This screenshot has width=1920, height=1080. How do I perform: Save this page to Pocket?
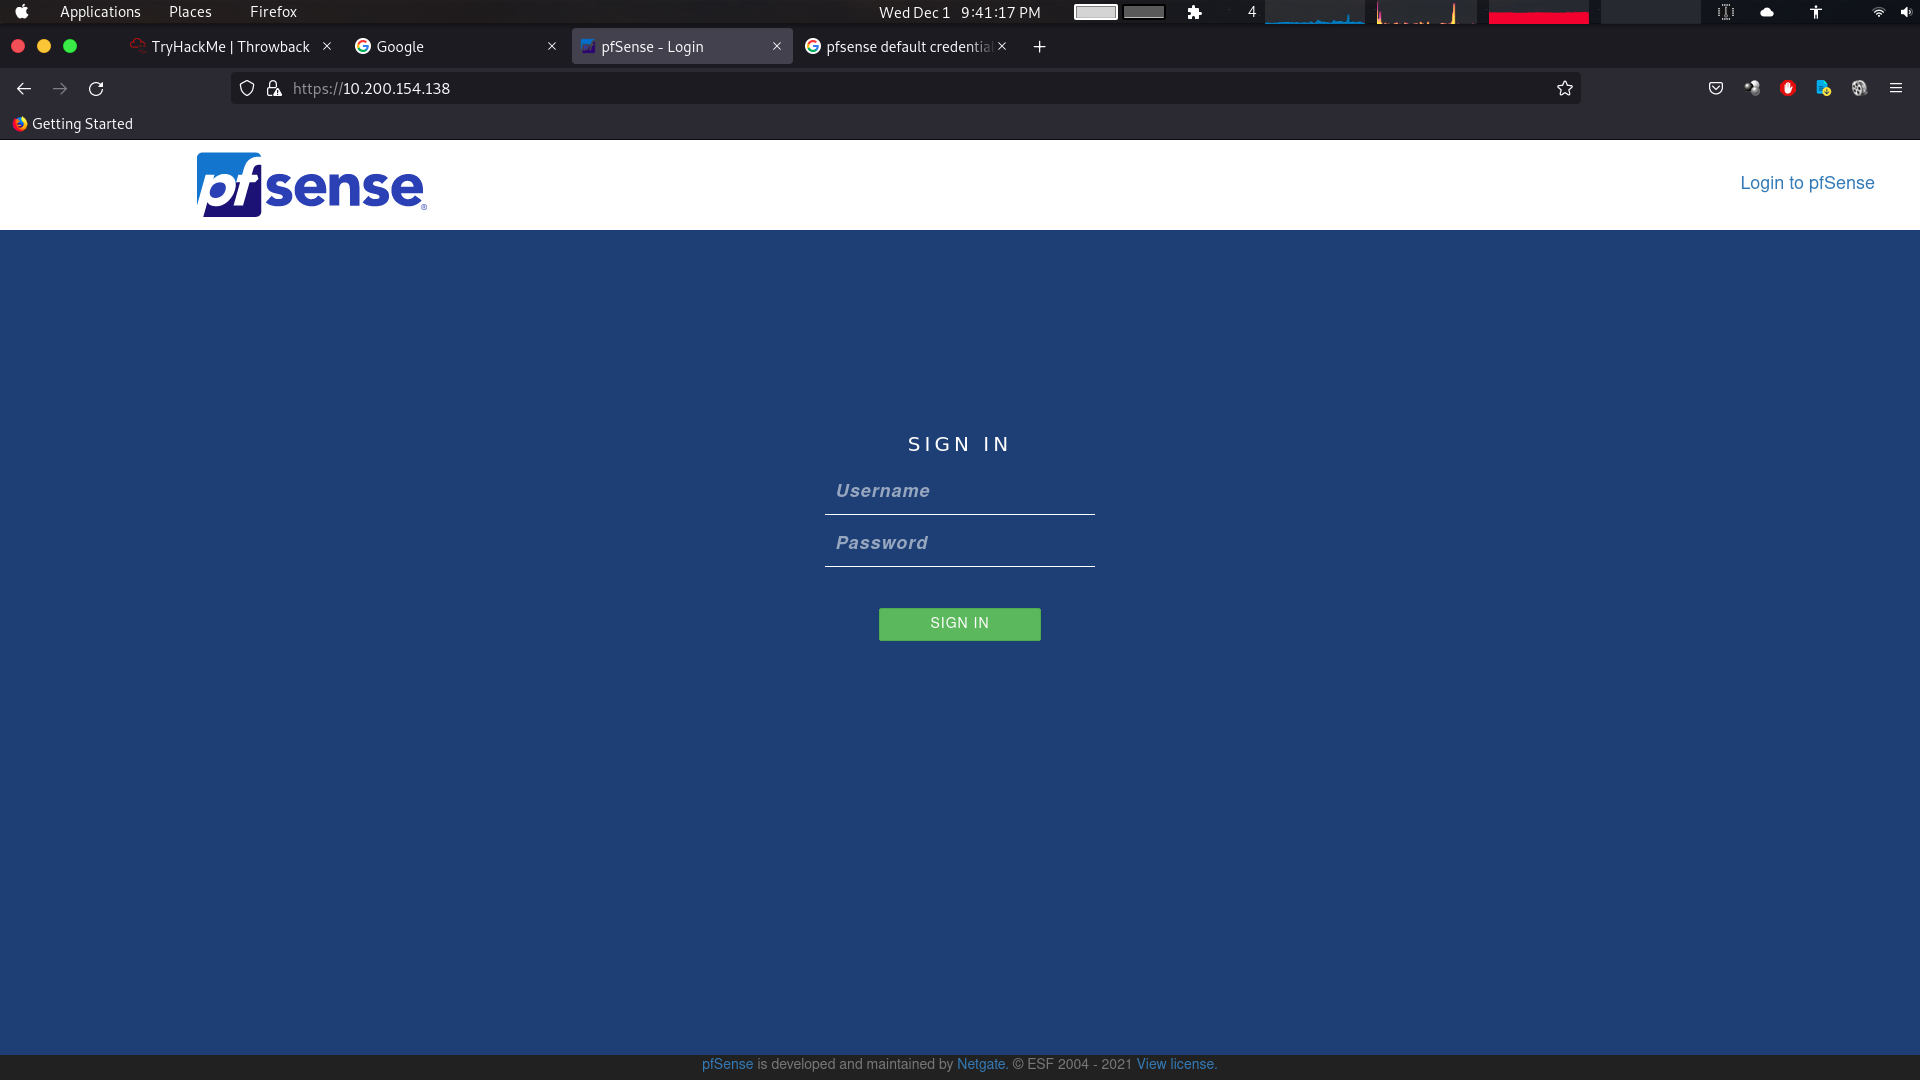pos(1717,88)
